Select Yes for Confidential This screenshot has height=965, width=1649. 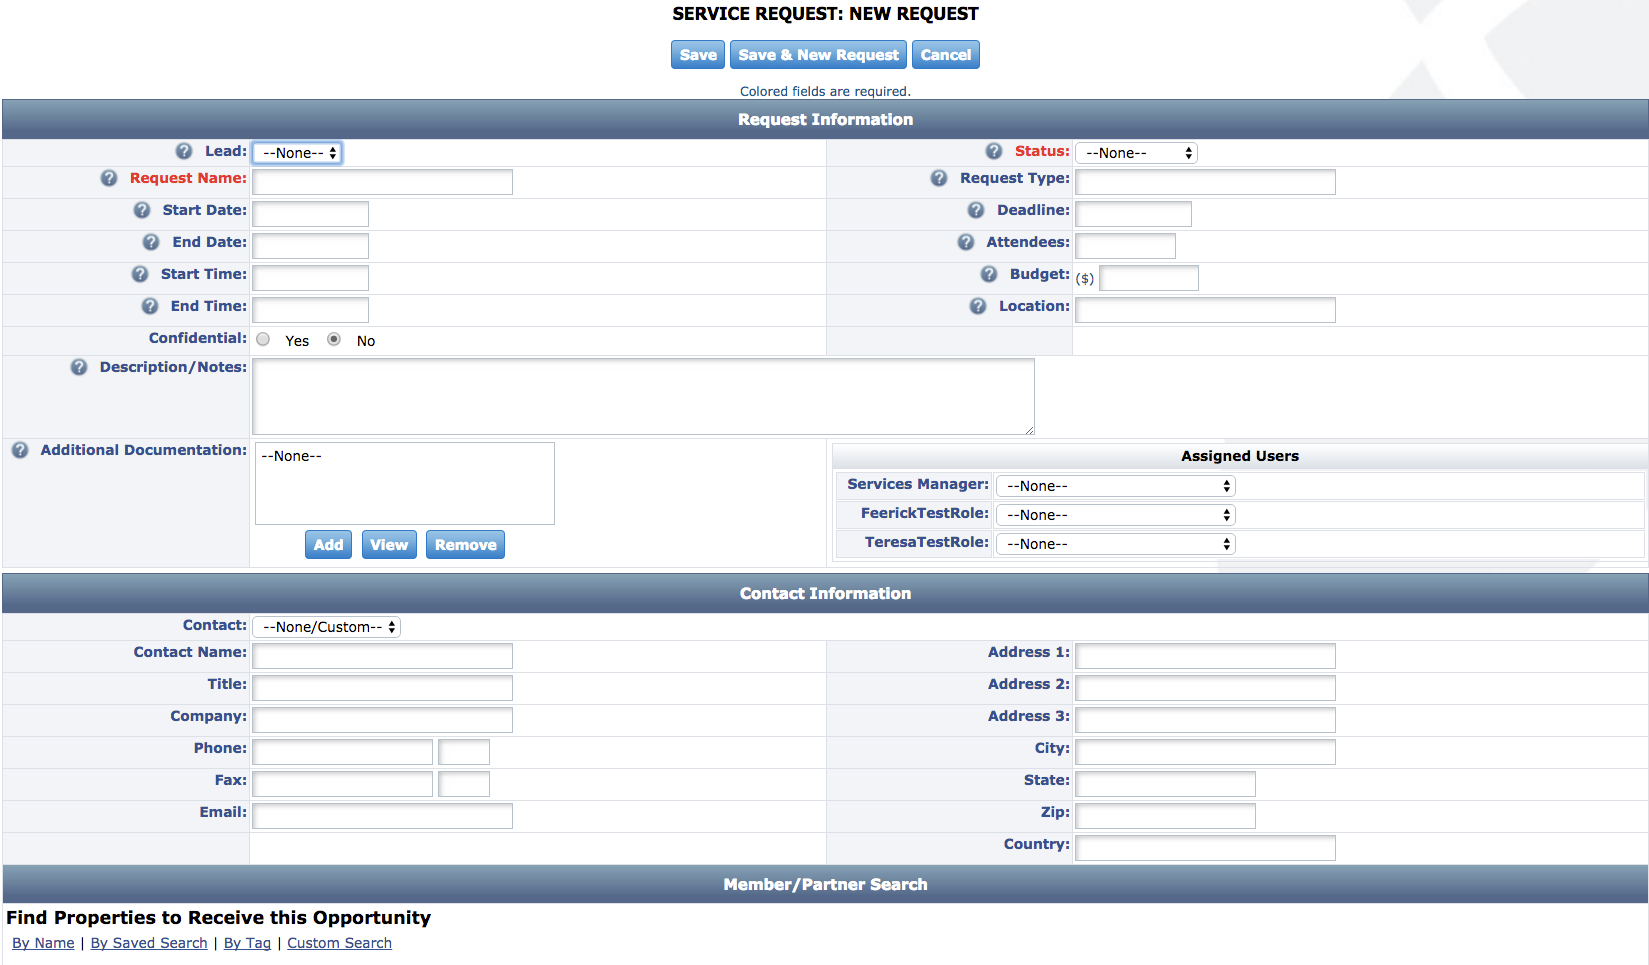coord(263,339)
